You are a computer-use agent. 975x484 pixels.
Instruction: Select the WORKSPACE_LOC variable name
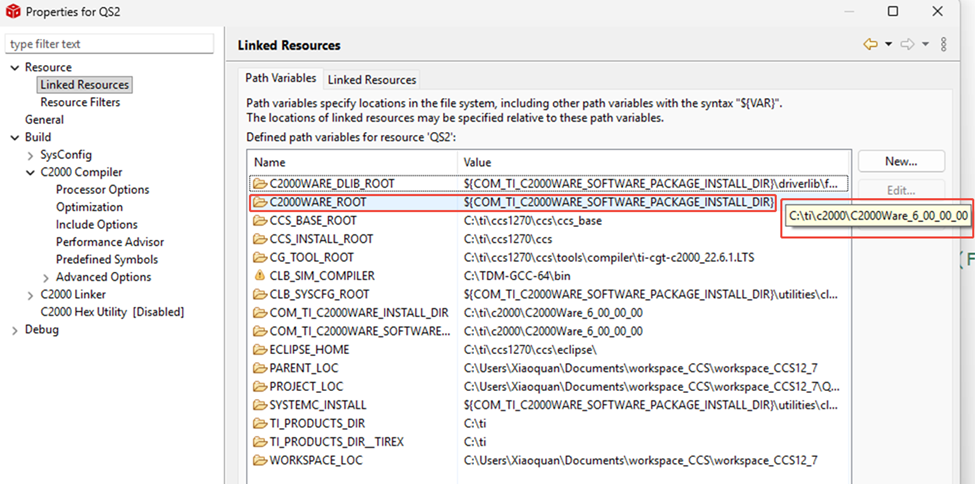click(x=316, y=460)
